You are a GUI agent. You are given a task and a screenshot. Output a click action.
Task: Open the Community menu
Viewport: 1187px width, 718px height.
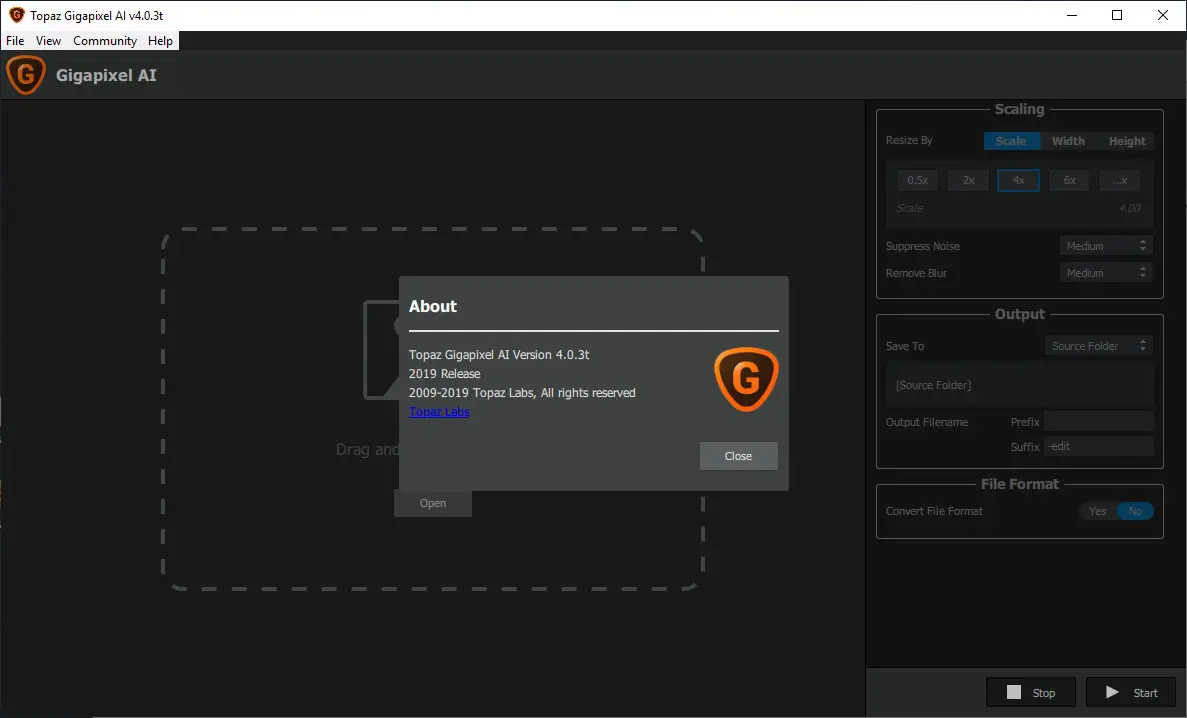click(105, 41)
